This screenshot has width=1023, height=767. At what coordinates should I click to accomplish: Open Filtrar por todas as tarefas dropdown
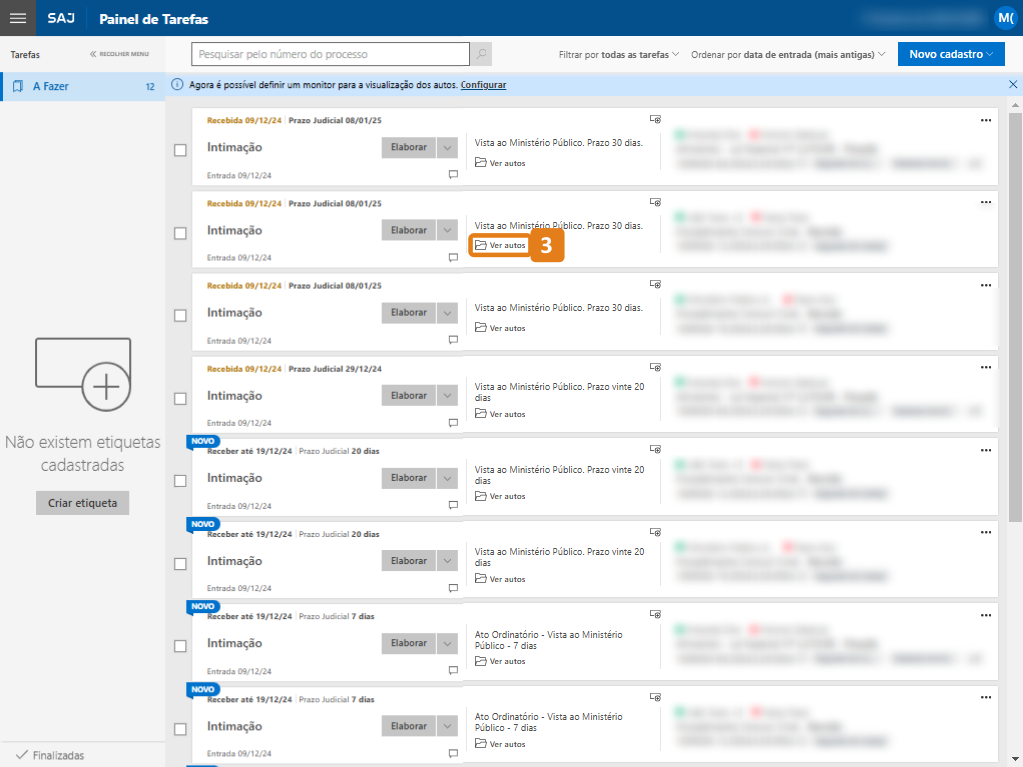(619, 54)
